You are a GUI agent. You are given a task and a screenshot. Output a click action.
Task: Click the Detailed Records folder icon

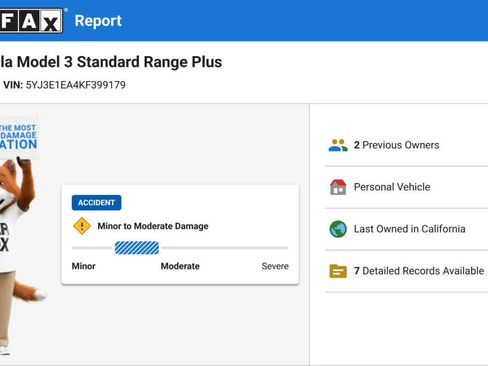[x=338, y=271]
